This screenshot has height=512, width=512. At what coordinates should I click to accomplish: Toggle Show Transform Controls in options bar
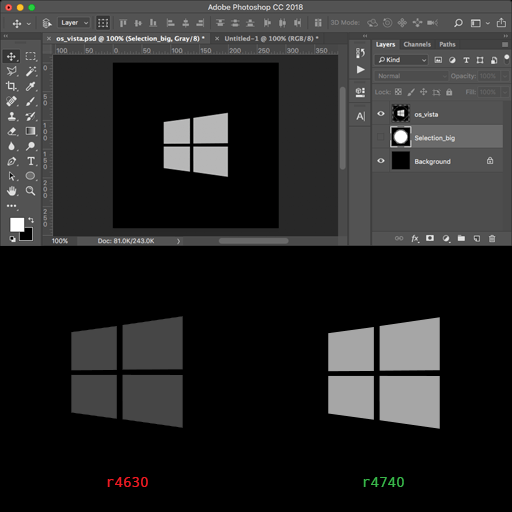click(x=103, y=23)
